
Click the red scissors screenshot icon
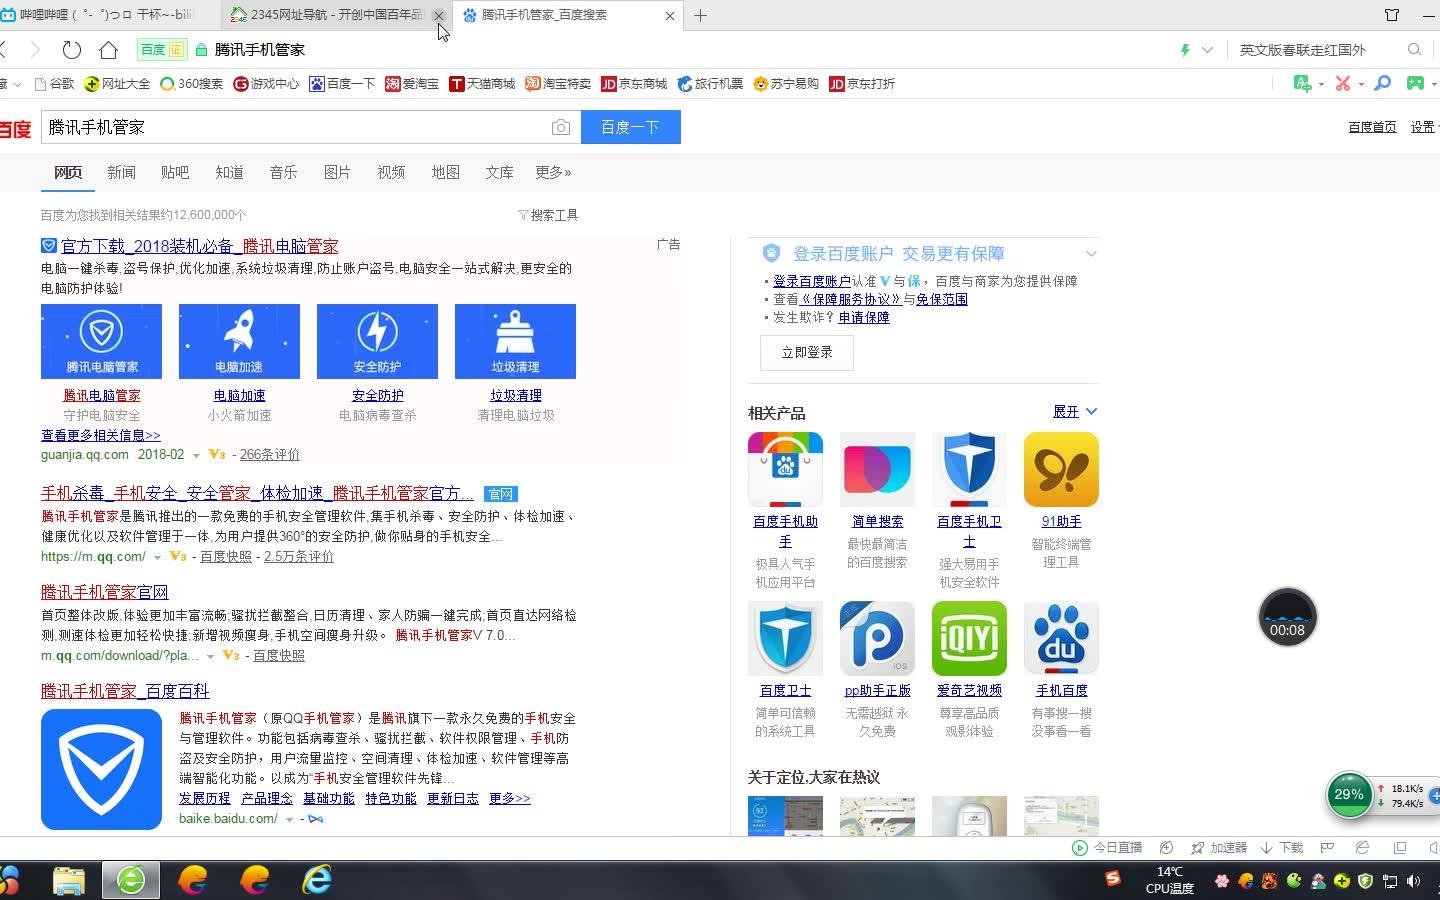click(1343, 84)
